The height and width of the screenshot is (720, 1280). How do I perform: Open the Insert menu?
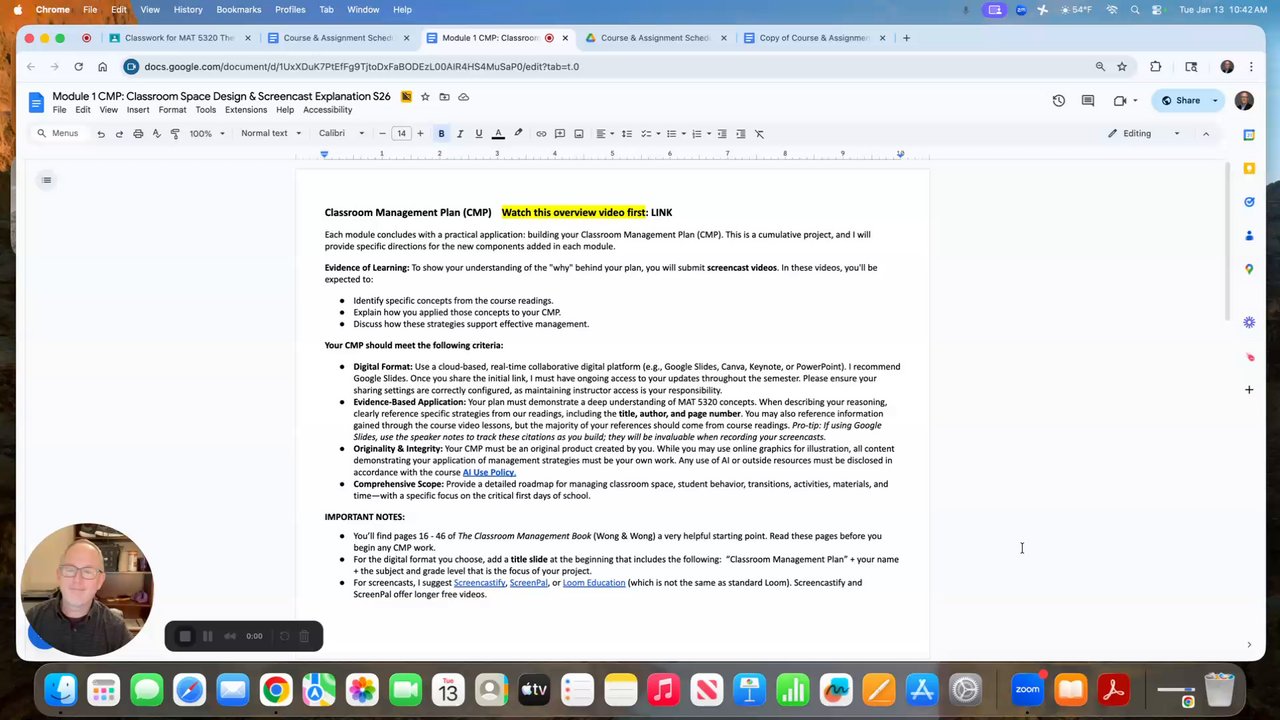138,110
